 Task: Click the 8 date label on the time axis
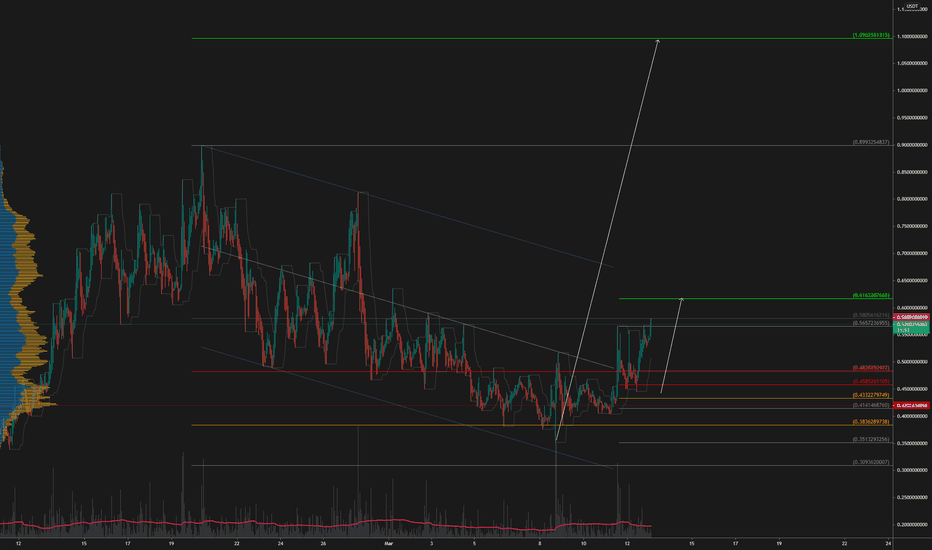pos(540,543)
